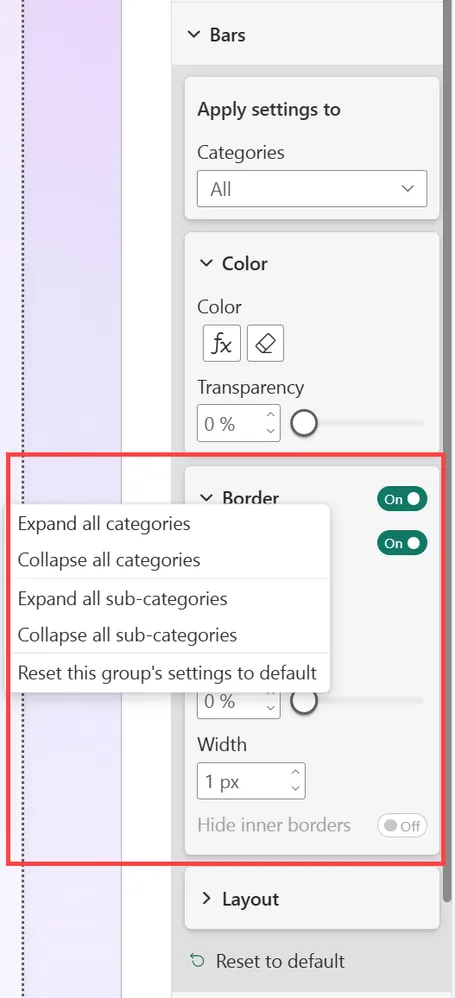Choose Expand all categories from the menu
455x998 pixels.
tap(104, 524)
